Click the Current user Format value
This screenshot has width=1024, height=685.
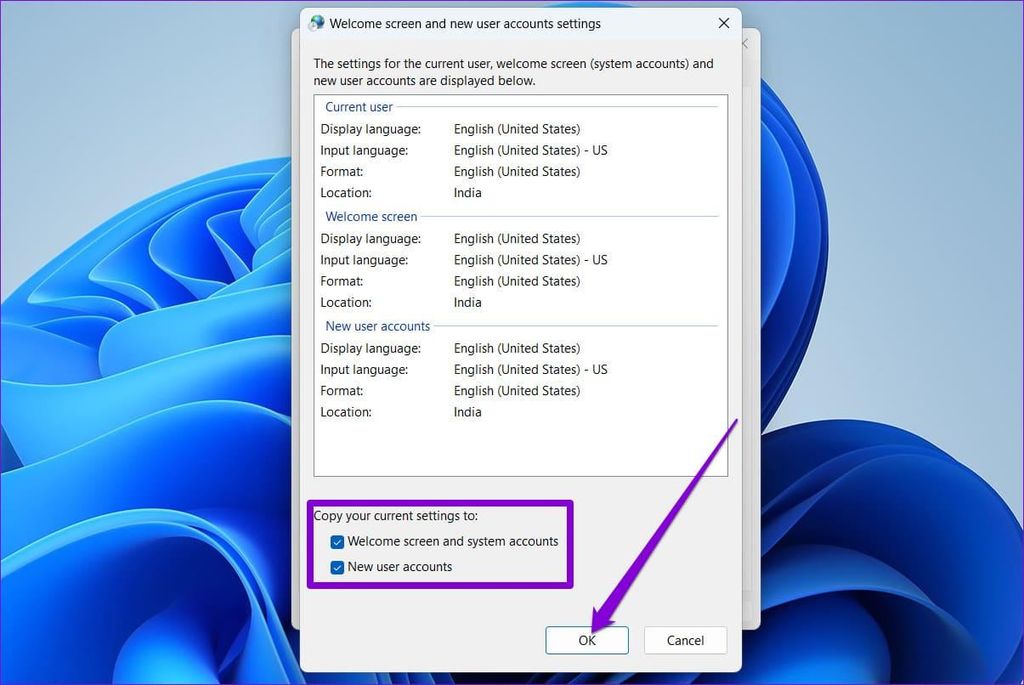tap(516, 172)
